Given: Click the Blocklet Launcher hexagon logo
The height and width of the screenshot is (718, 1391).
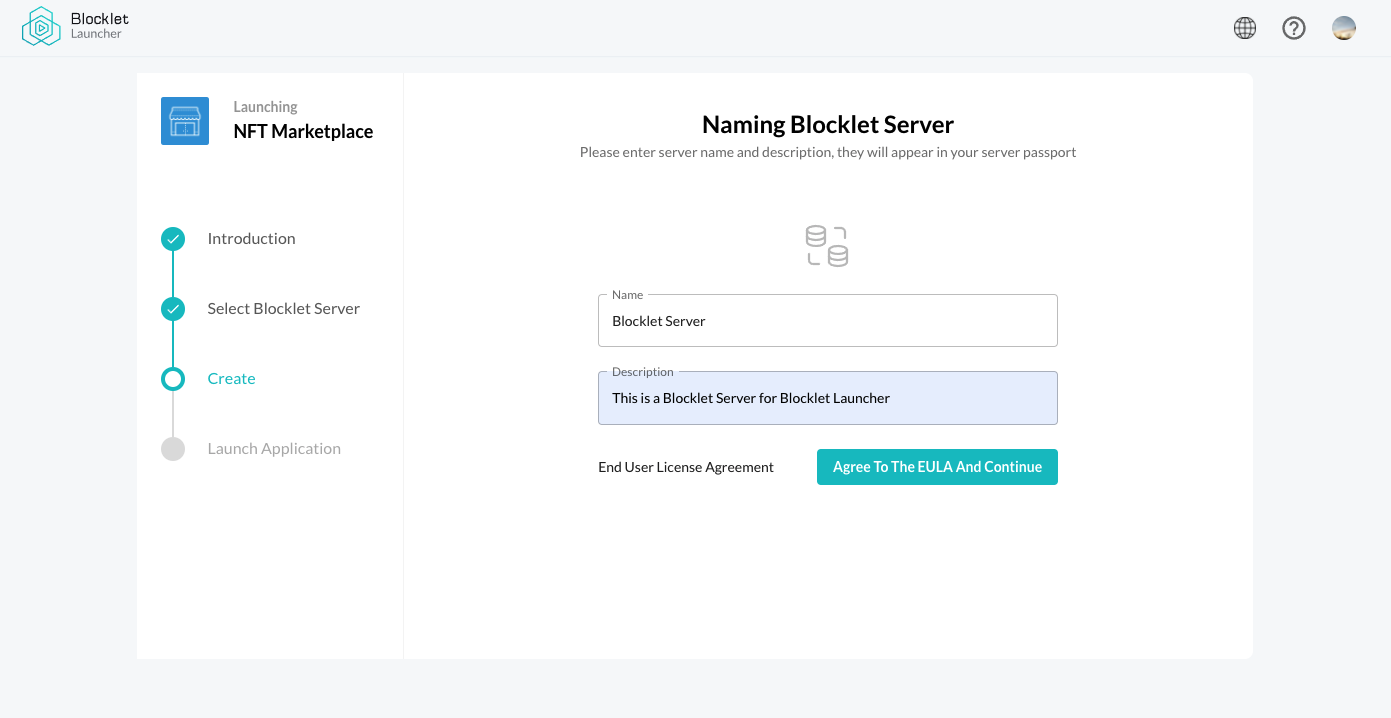Looking at the screenshot, I should [x=41, y=27].
